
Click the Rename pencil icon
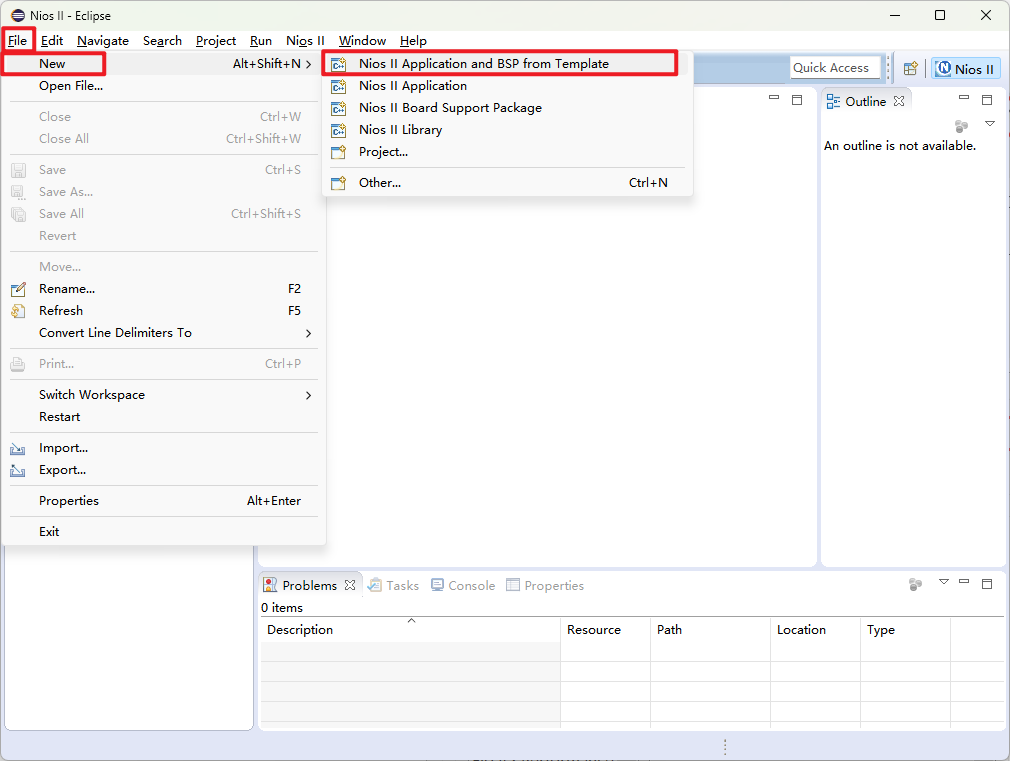coord(18,289)
